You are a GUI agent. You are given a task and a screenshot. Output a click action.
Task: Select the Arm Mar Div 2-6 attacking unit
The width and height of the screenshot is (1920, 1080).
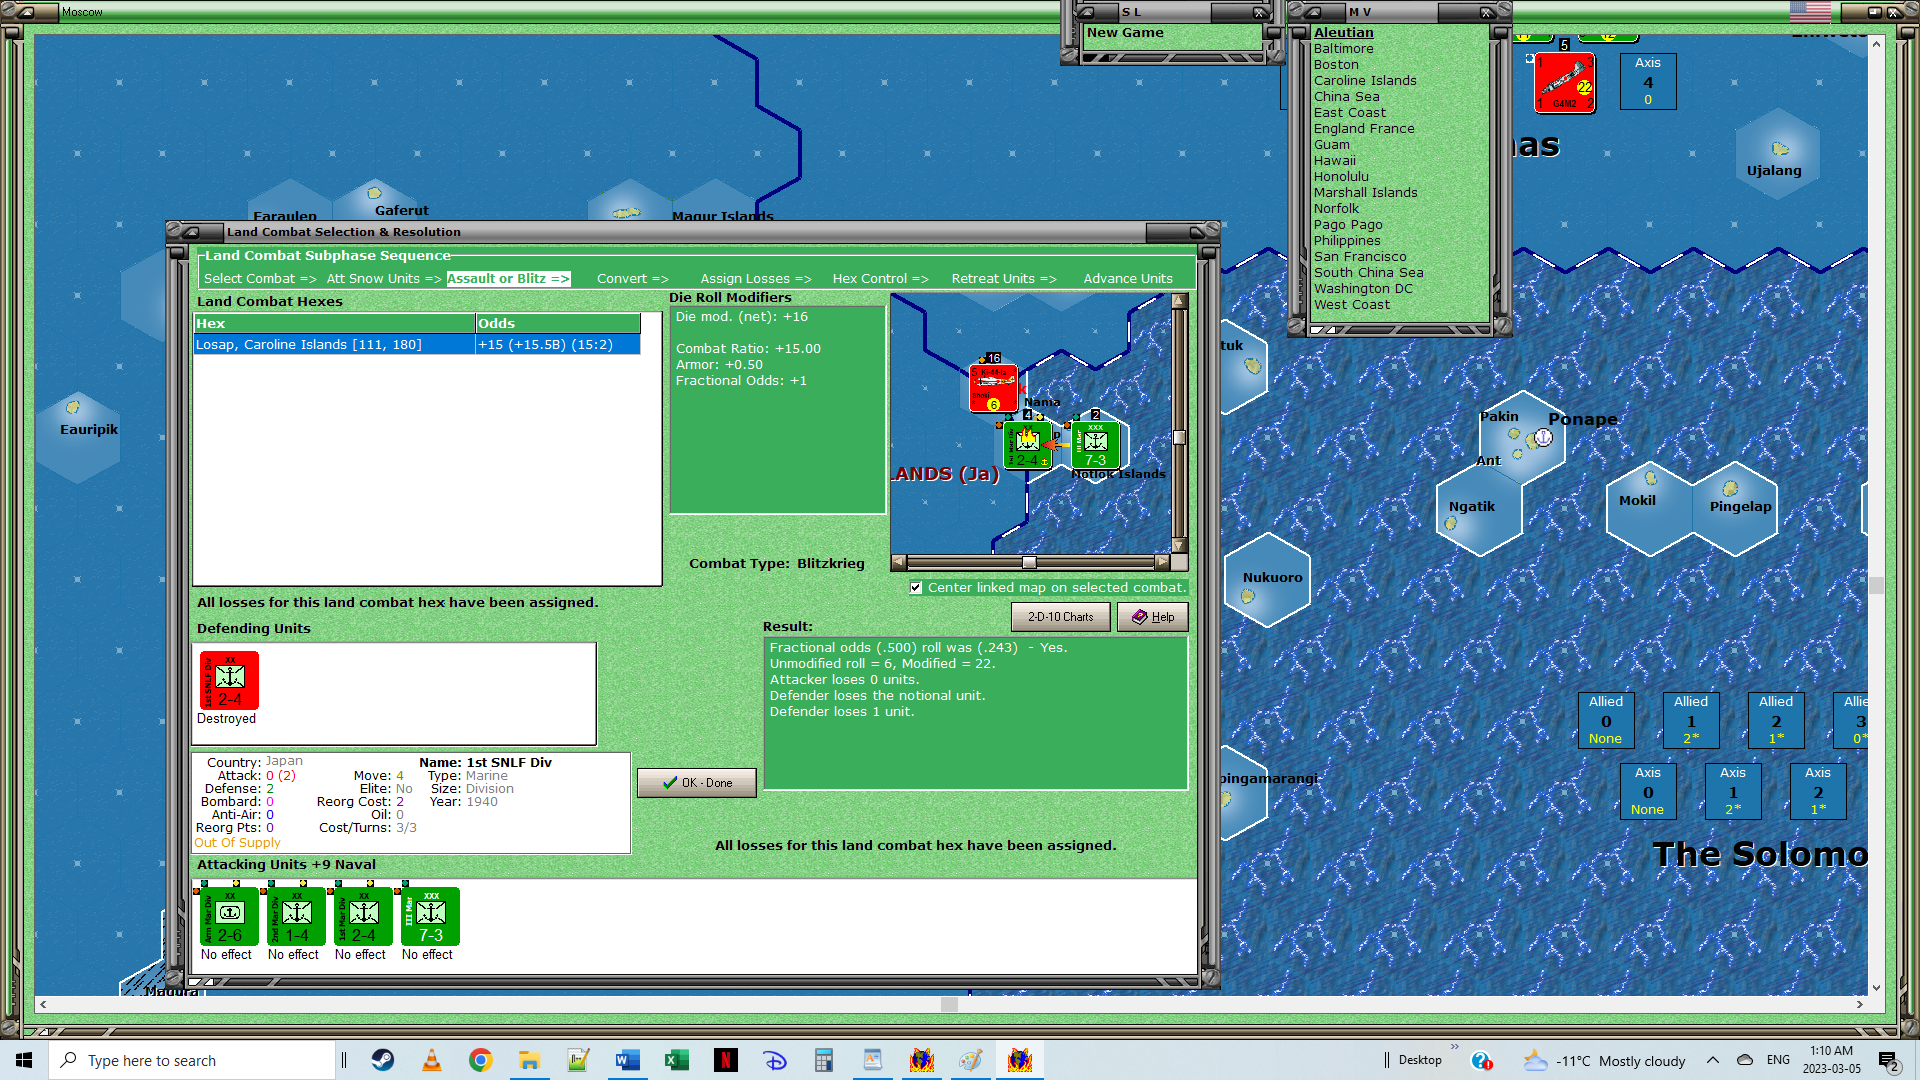[230, 916]
